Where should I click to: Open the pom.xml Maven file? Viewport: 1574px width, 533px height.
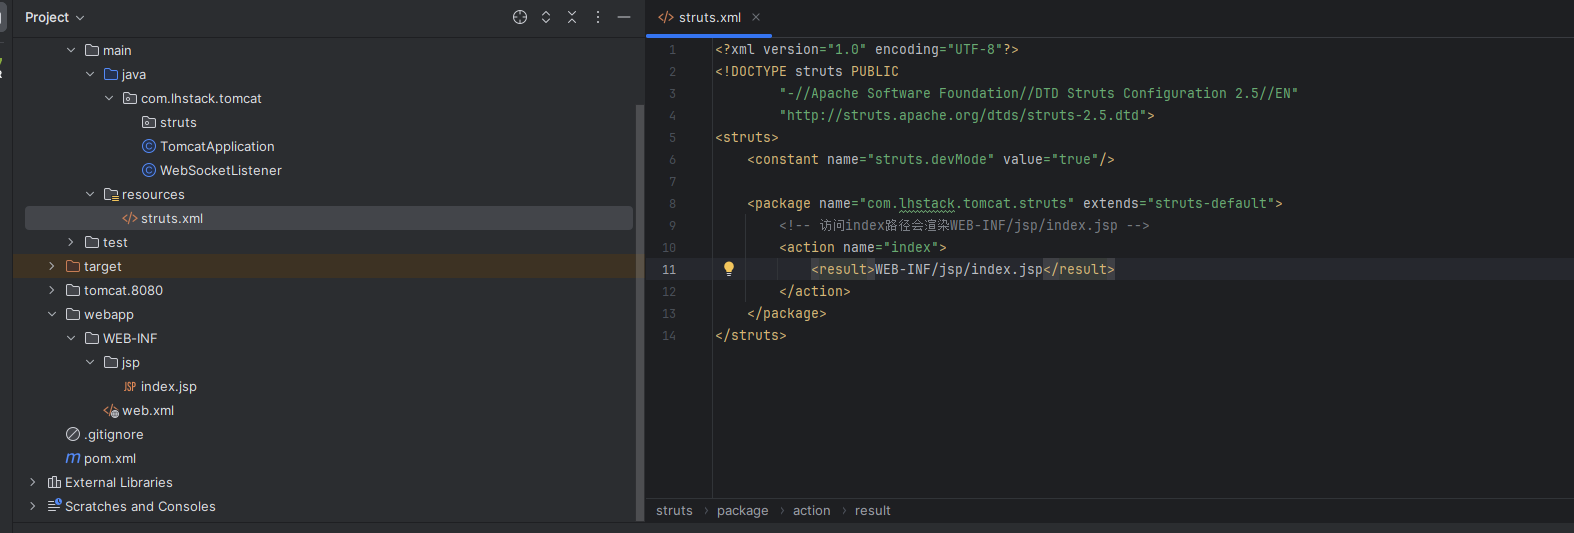coord(109,459)
